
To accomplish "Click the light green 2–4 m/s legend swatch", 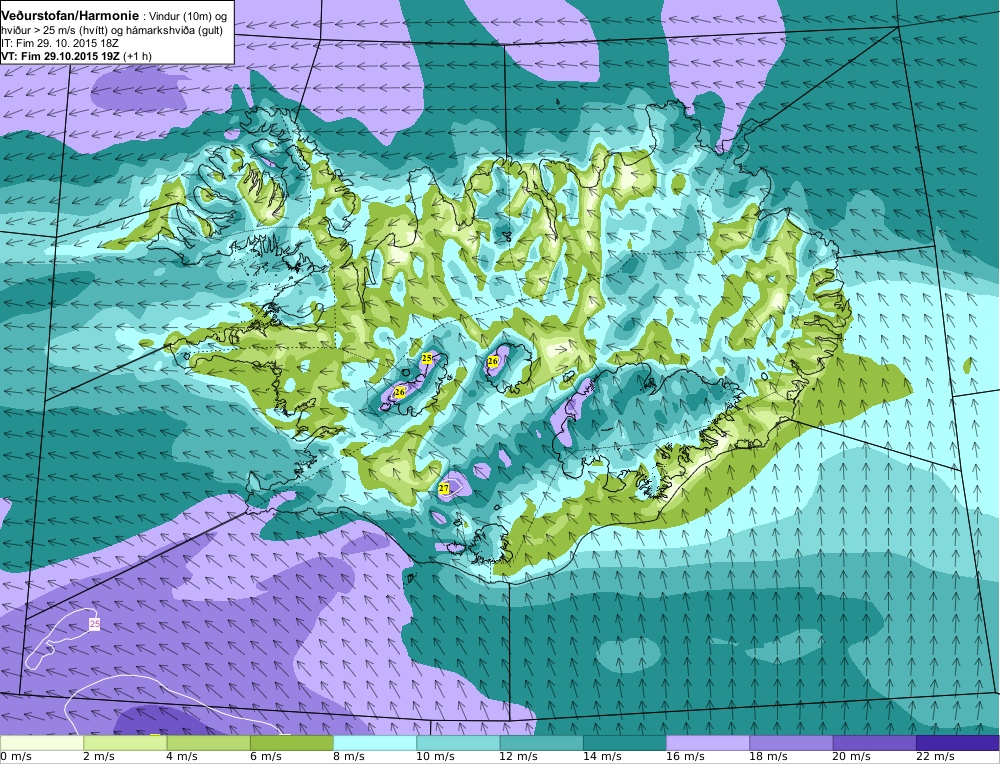I will click(125, 743).
